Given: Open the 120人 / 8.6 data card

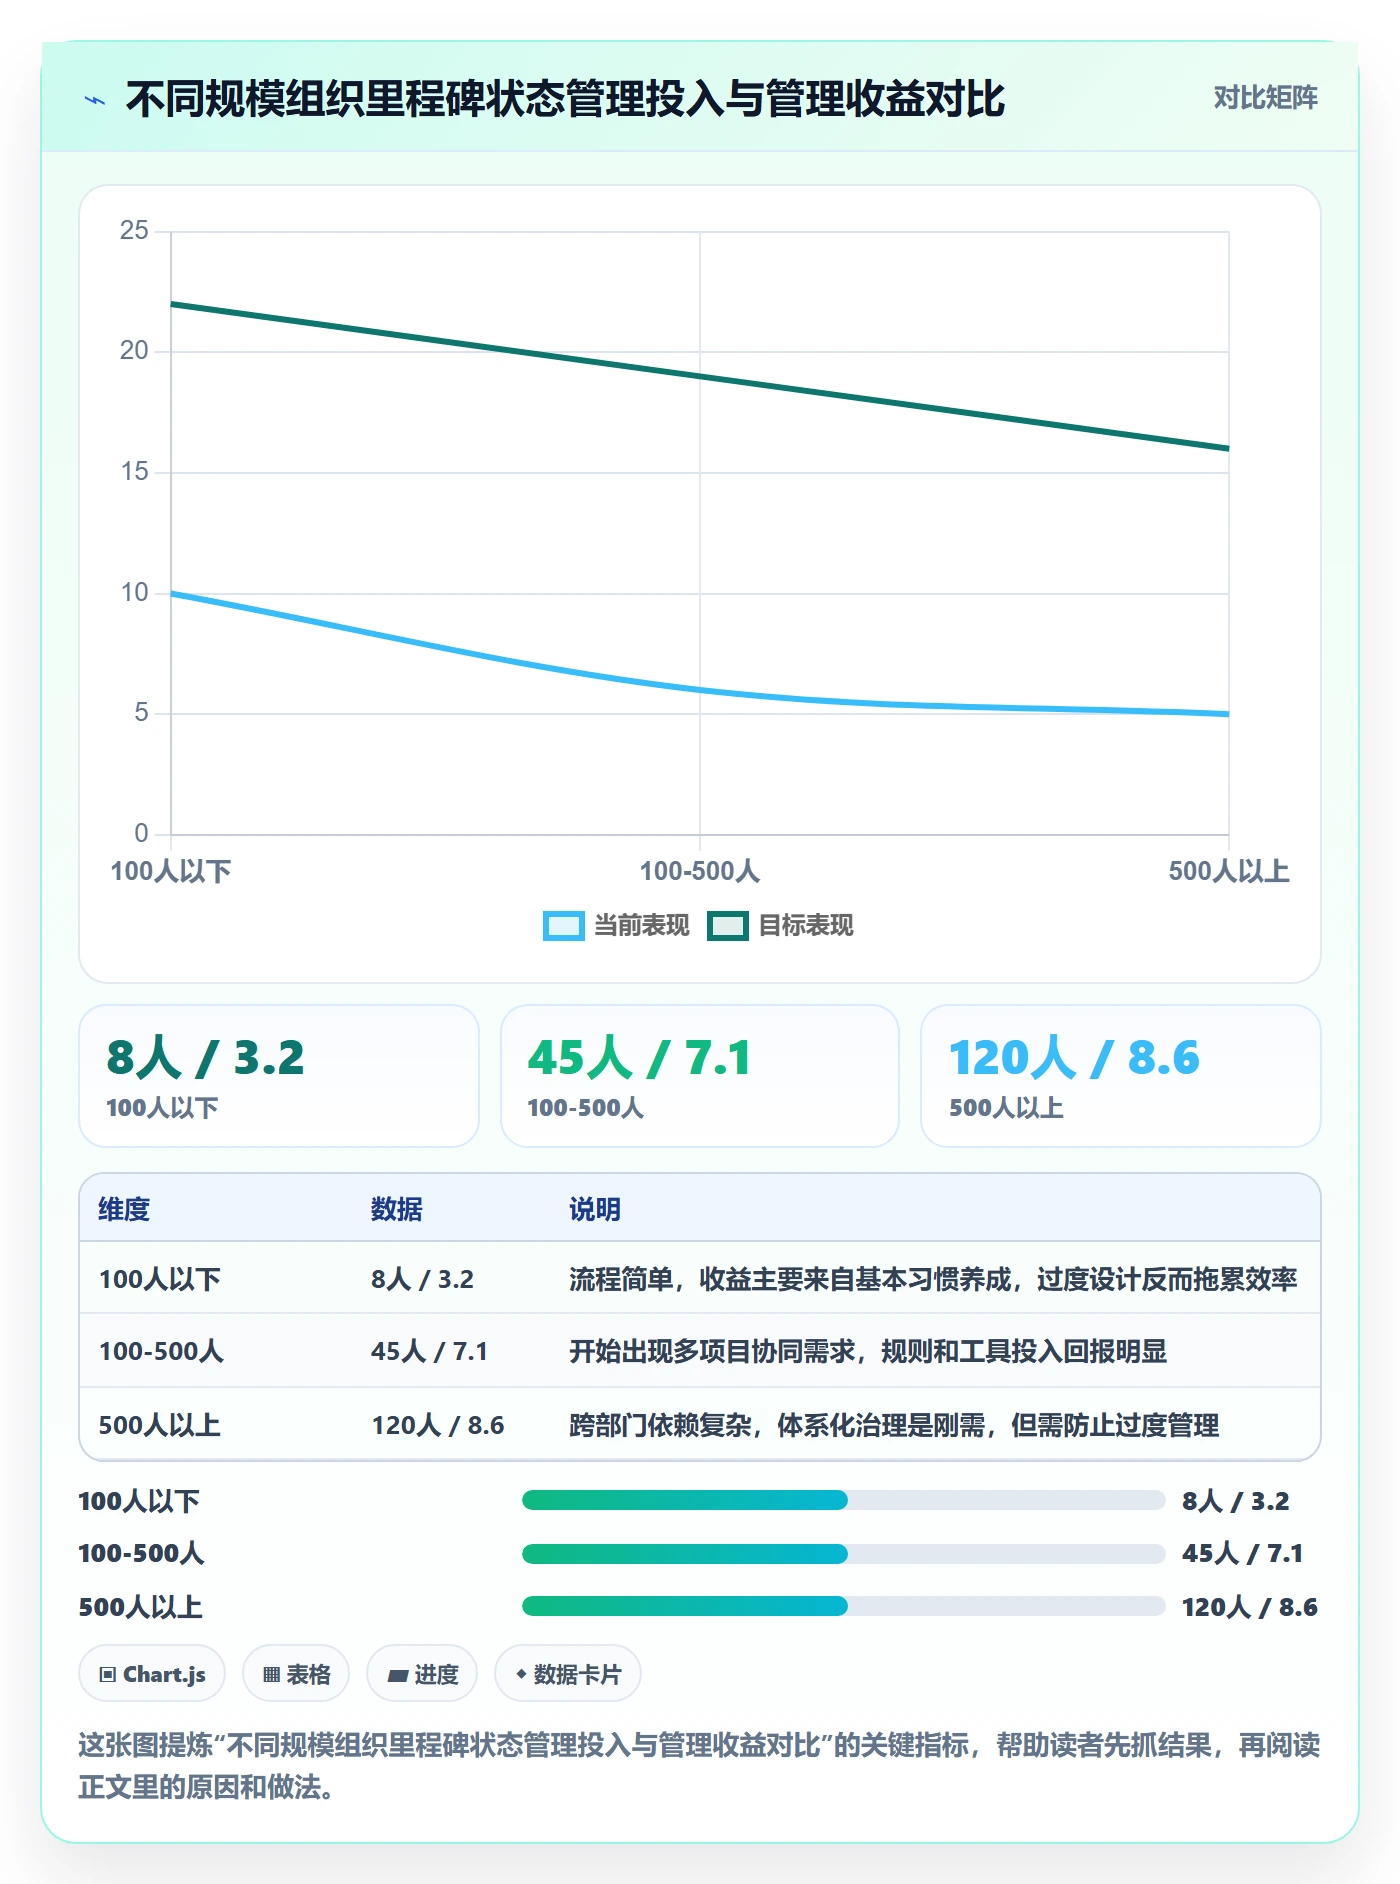Looking at the screenshot, I should (1121, 1076).
